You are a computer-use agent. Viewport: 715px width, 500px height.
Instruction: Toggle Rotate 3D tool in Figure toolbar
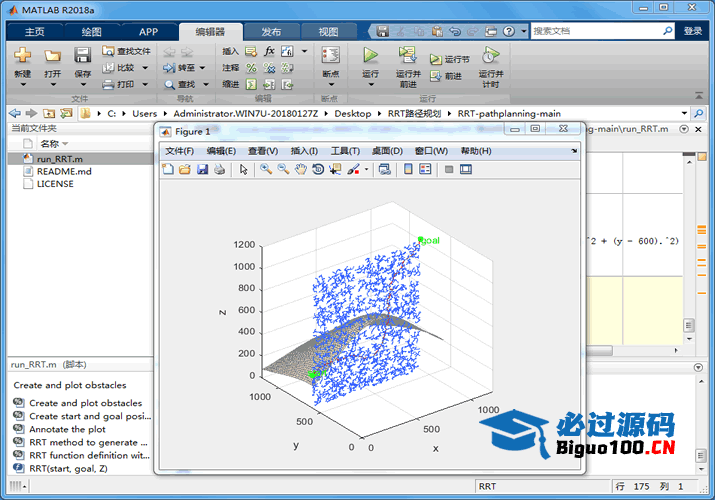click(x=318, y=170)
